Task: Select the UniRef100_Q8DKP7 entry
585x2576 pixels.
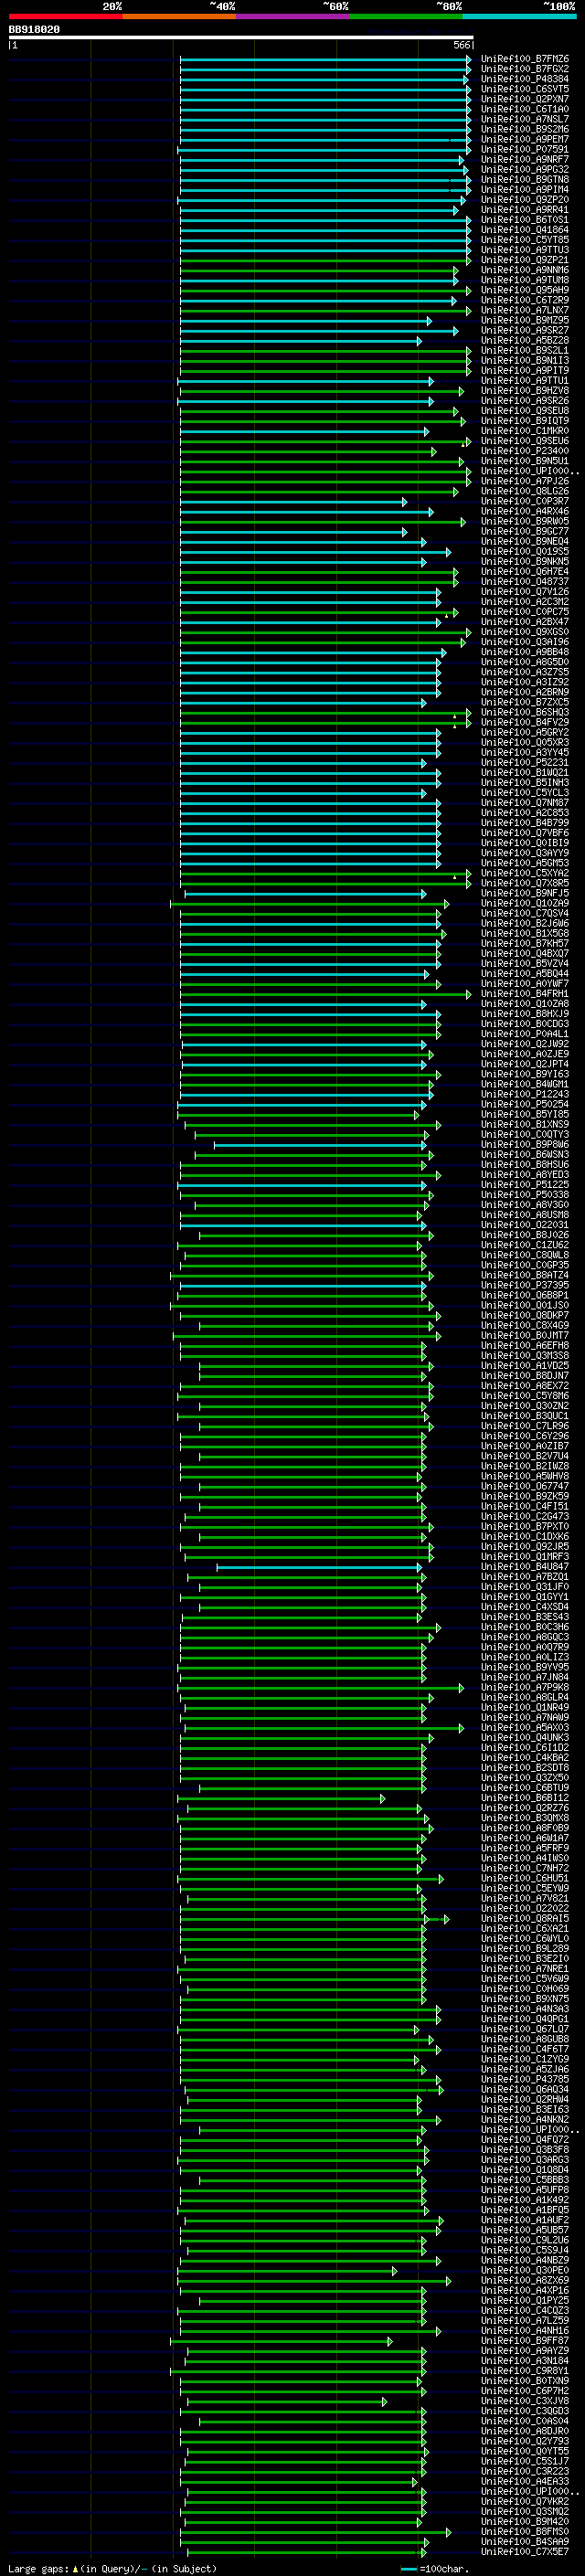Action: pos(525,1315)
